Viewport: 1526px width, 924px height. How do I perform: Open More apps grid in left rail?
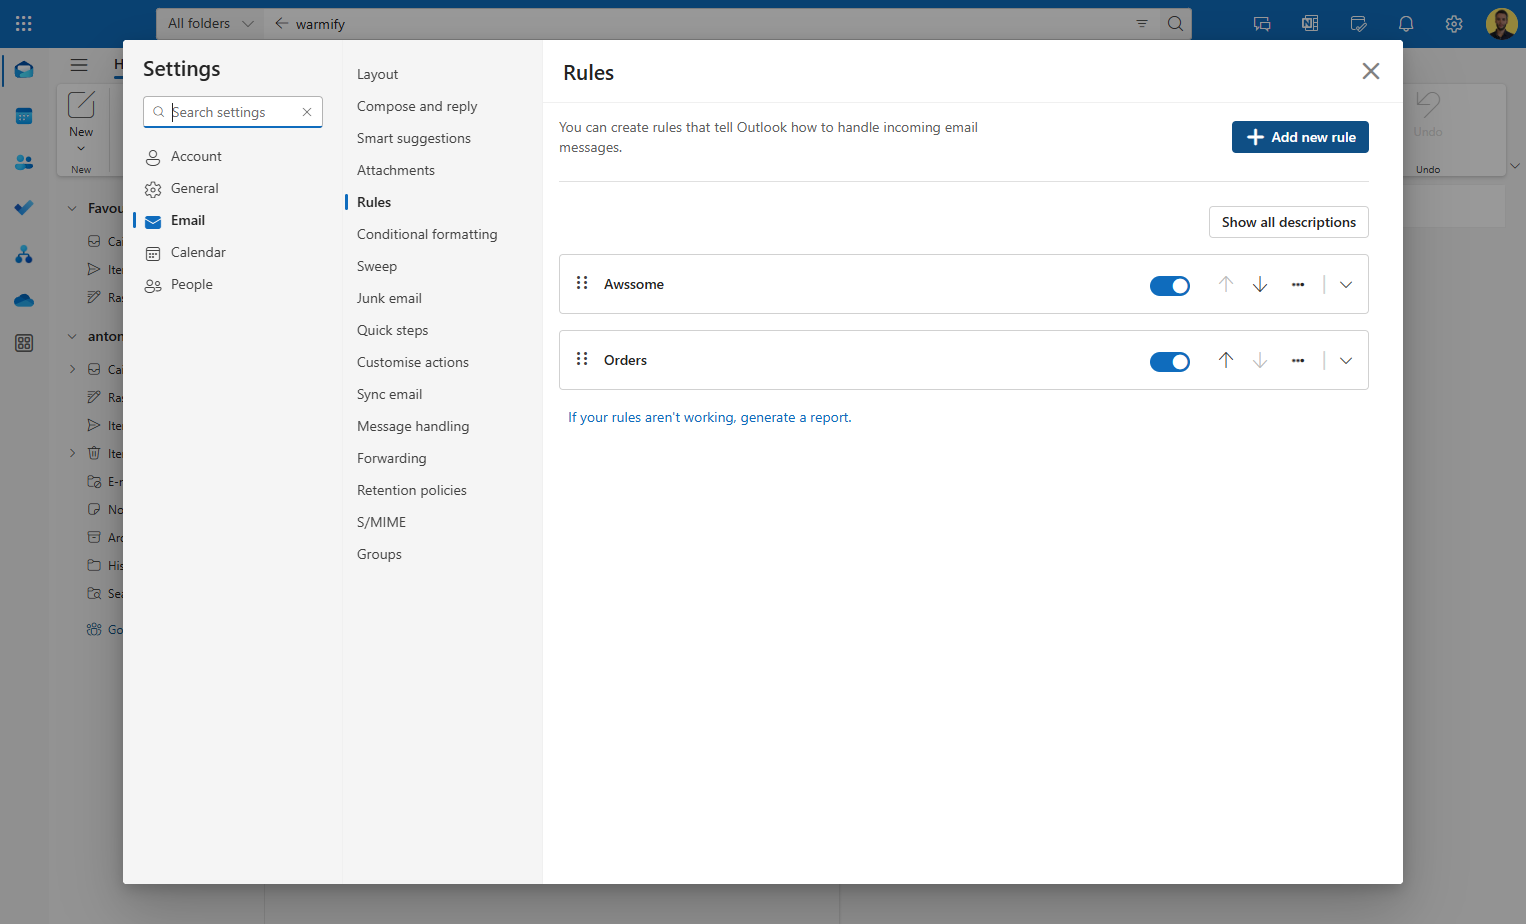24,343
